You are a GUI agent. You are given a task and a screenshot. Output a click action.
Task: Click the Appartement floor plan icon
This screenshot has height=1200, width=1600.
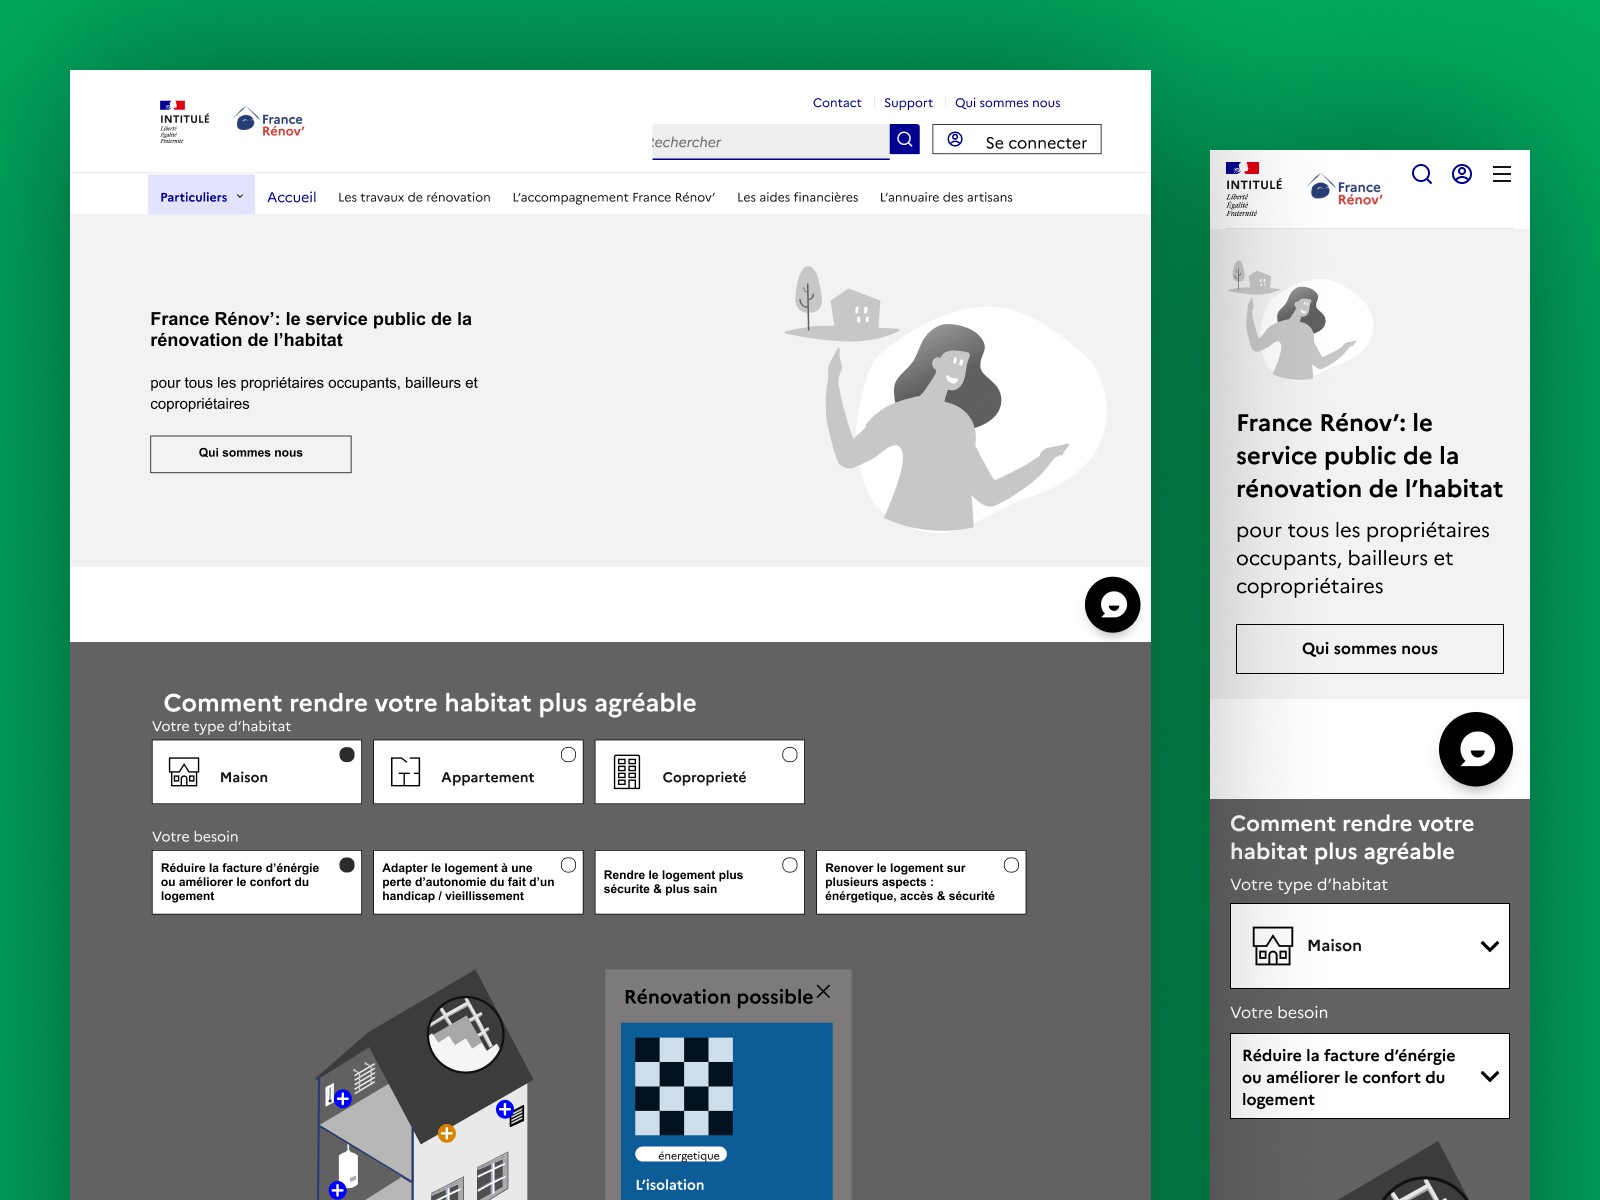click(x=405, y=772)
